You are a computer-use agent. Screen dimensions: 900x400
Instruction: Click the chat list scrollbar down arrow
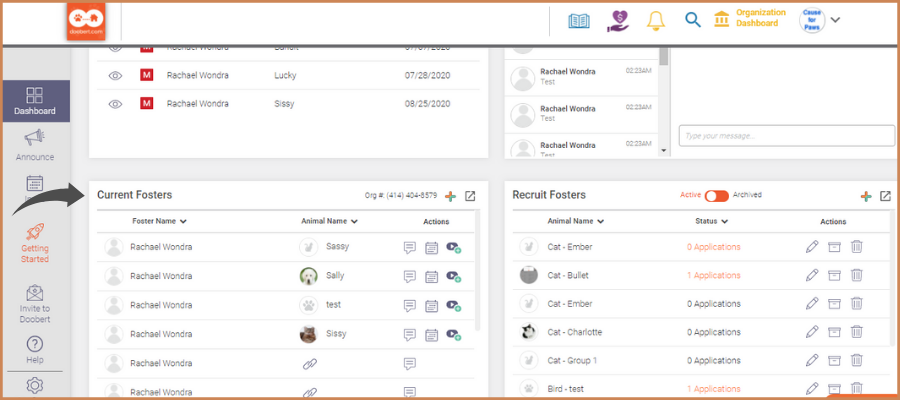pos(664,151)
